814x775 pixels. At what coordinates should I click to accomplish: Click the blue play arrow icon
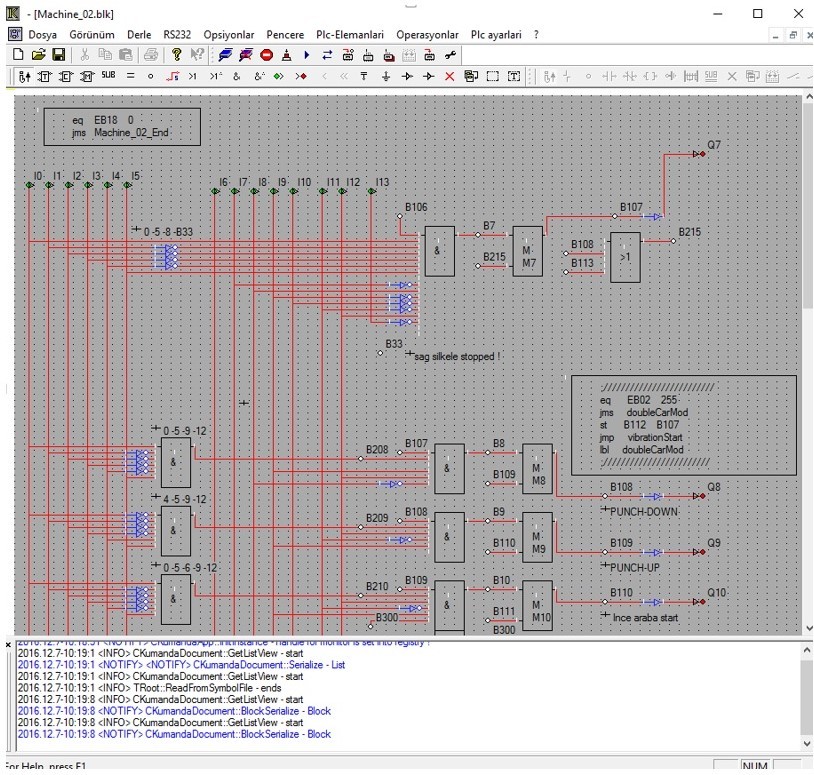coord(306,55)
